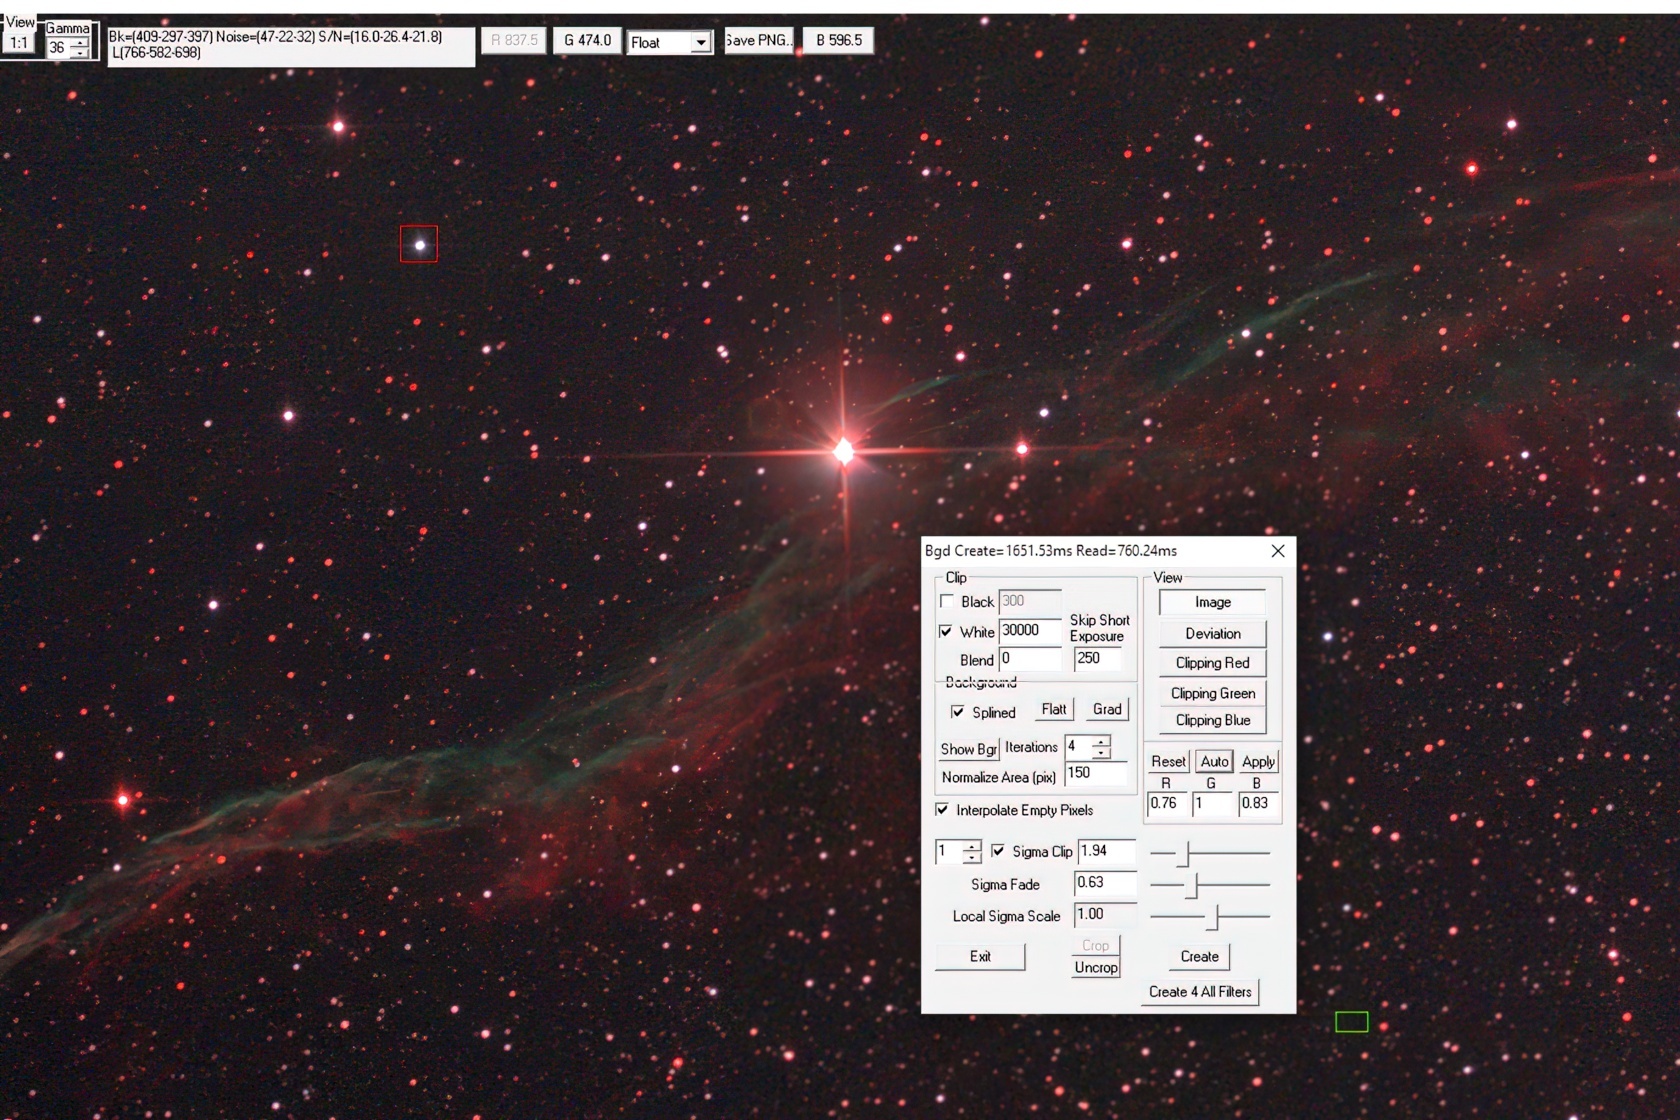
Task: Enable the Black clip checkbox
Action: pos(947,601)
